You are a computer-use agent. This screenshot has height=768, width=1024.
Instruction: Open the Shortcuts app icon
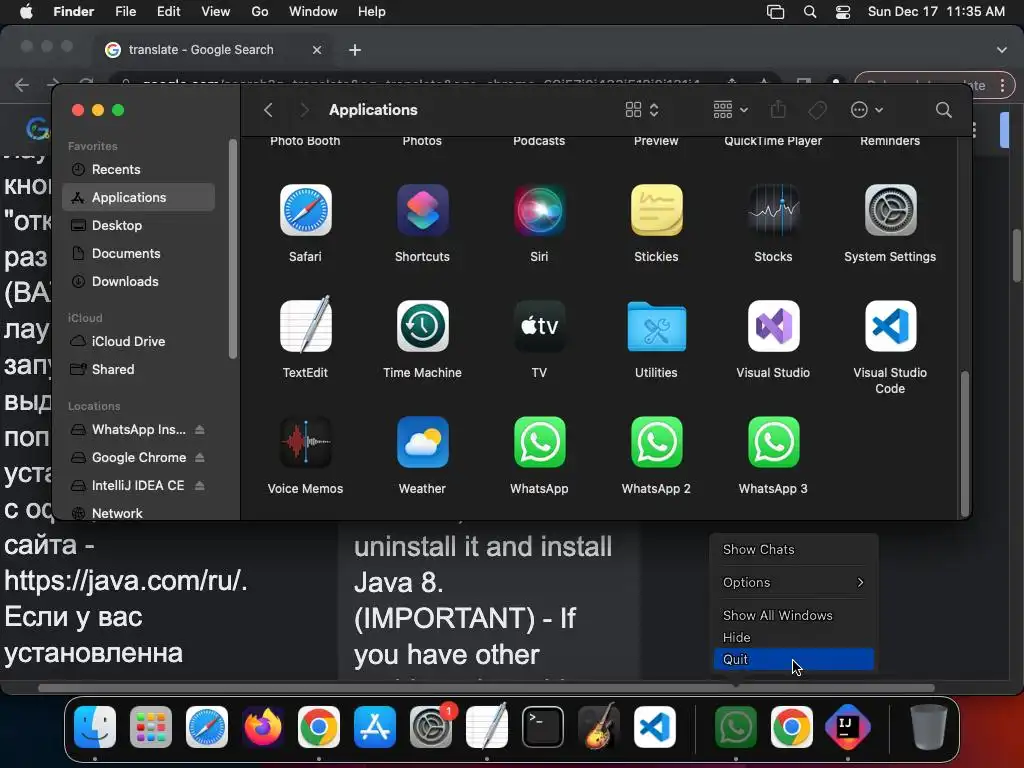tap(422, 210)
